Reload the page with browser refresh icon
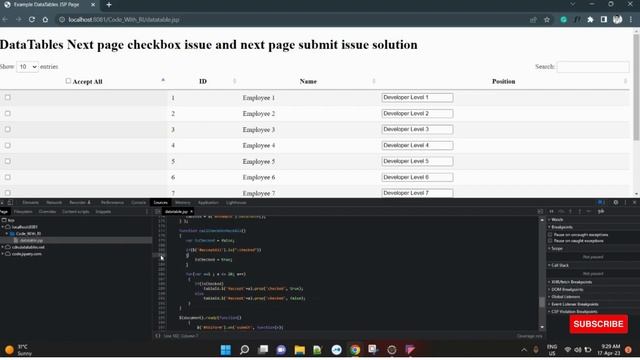 tap(32, 19)
